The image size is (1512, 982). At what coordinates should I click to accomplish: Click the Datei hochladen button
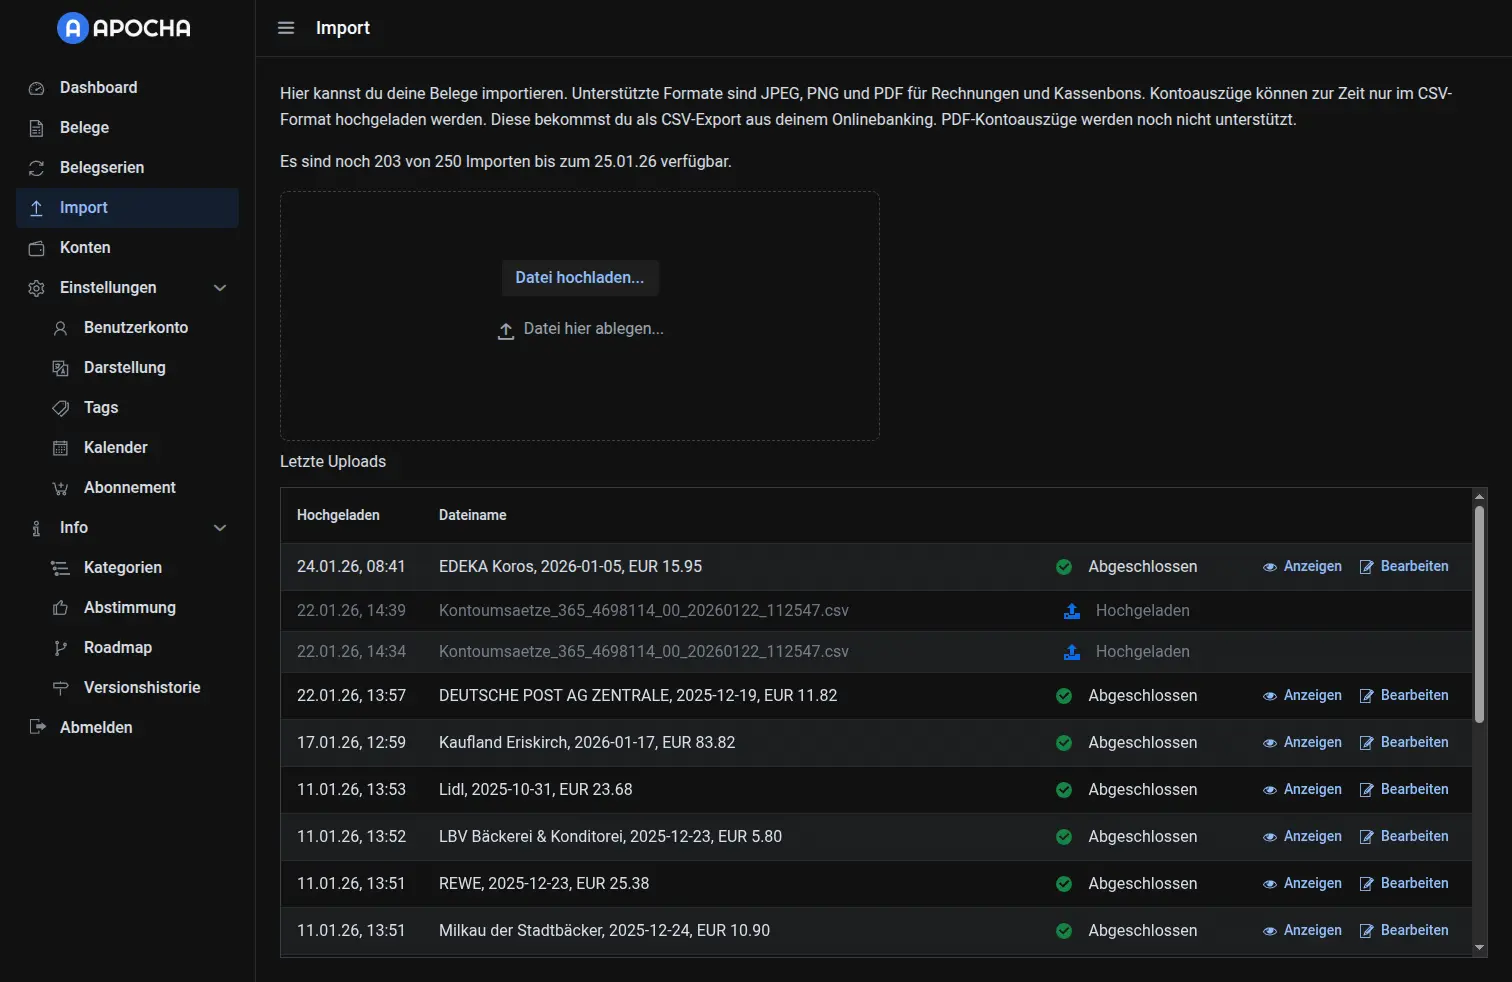(x=580, y=277)
